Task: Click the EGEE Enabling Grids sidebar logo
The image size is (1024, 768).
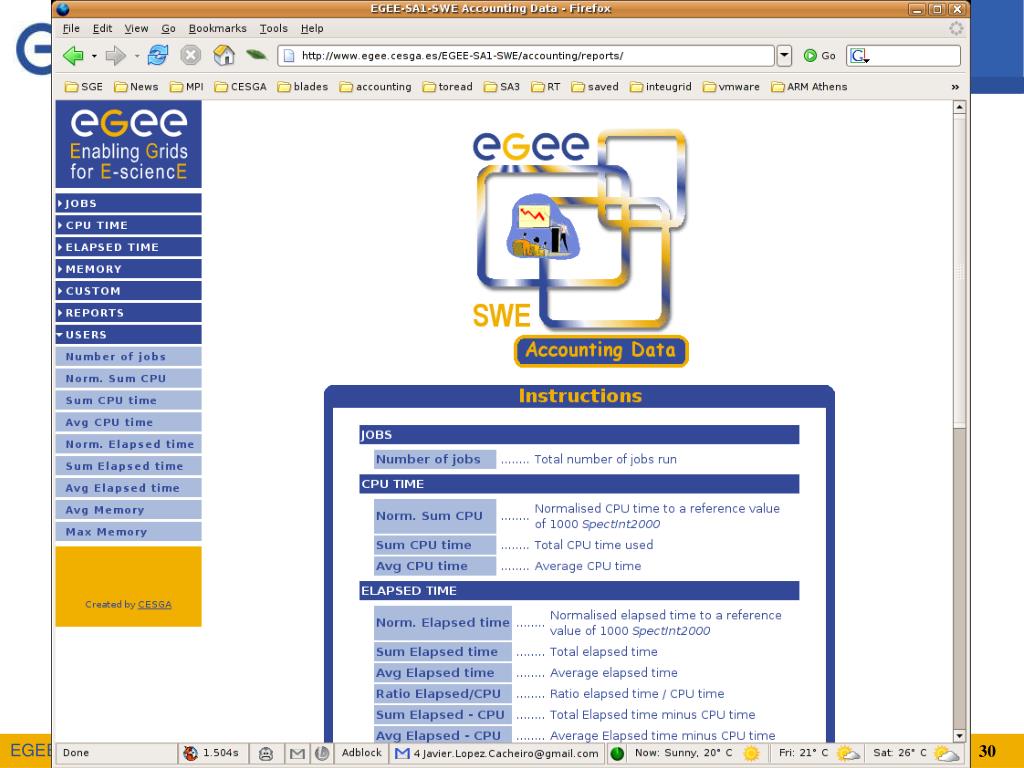Action: click(129, 144)
